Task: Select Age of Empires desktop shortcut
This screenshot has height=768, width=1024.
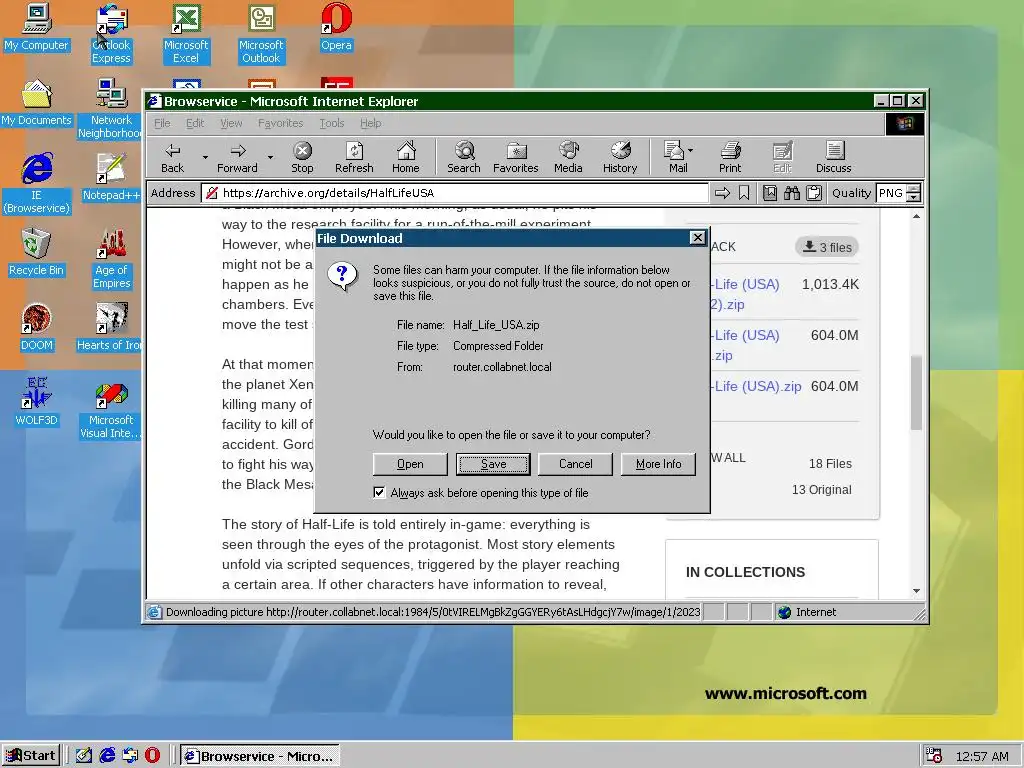Action: coord(111,259)
